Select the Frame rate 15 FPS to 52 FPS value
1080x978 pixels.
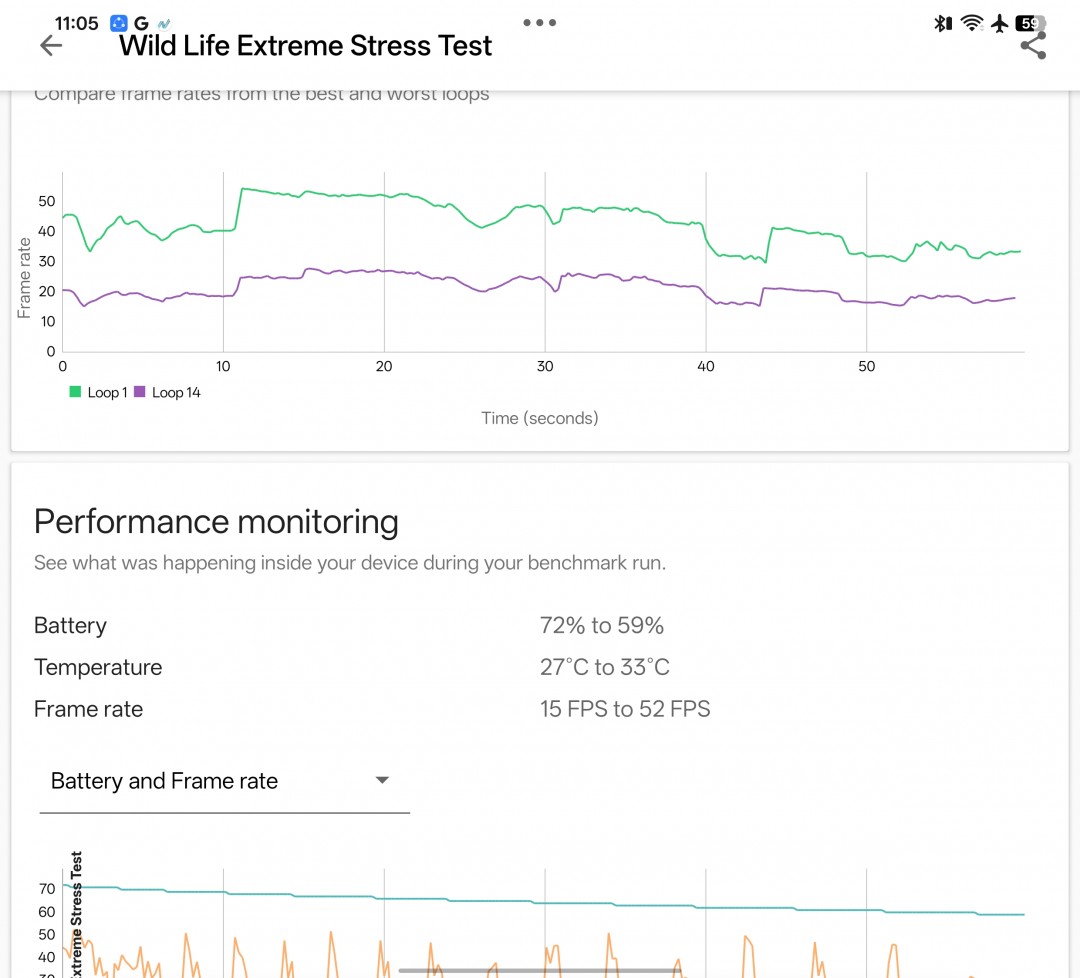pos(624,710)
